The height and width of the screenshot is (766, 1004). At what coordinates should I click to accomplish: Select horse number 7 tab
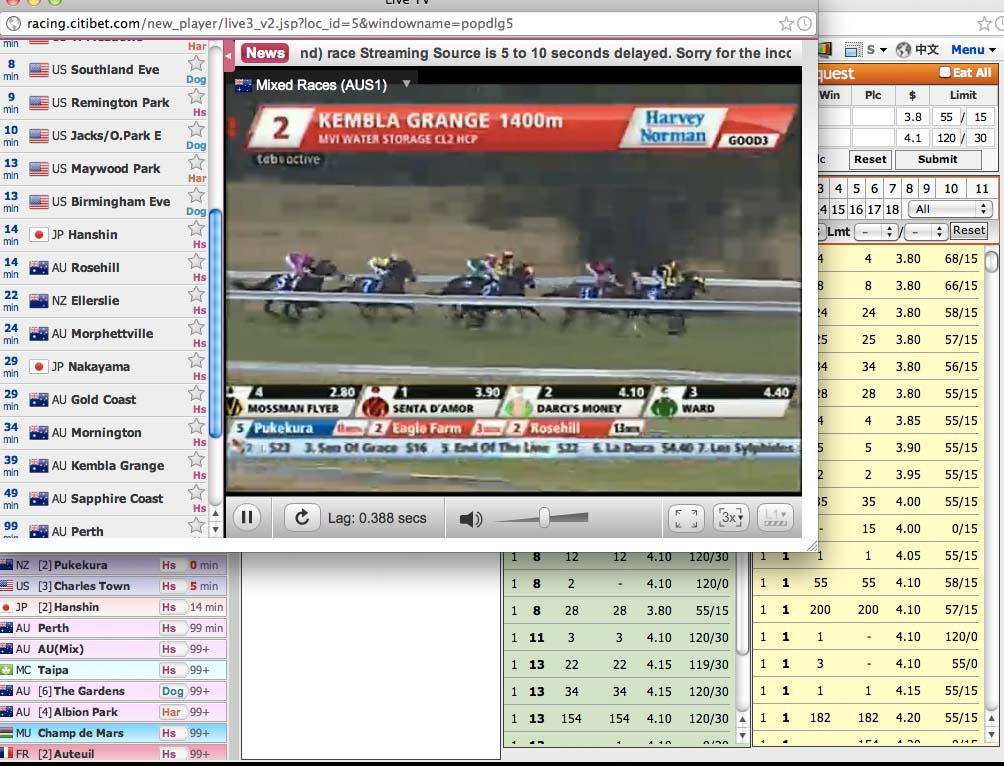[892, 188]
